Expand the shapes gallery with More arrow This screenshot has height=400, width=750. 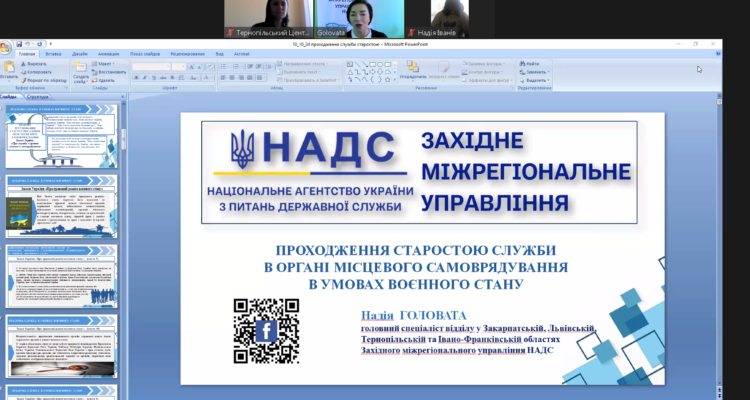pyautogui.click(x=395, y=80)
